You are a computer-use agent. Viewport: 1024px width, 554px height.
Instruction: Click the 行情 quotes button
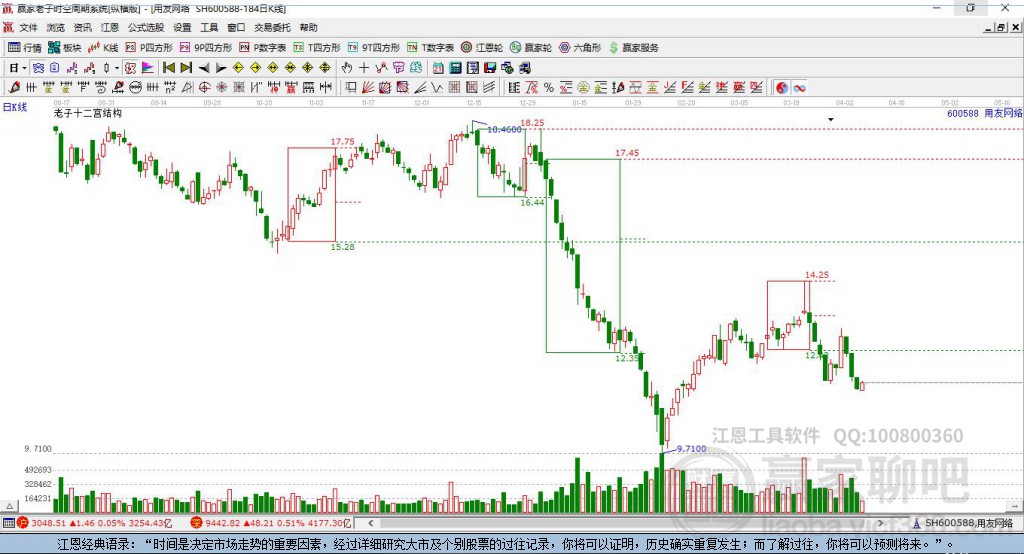(x=25, y=48)
